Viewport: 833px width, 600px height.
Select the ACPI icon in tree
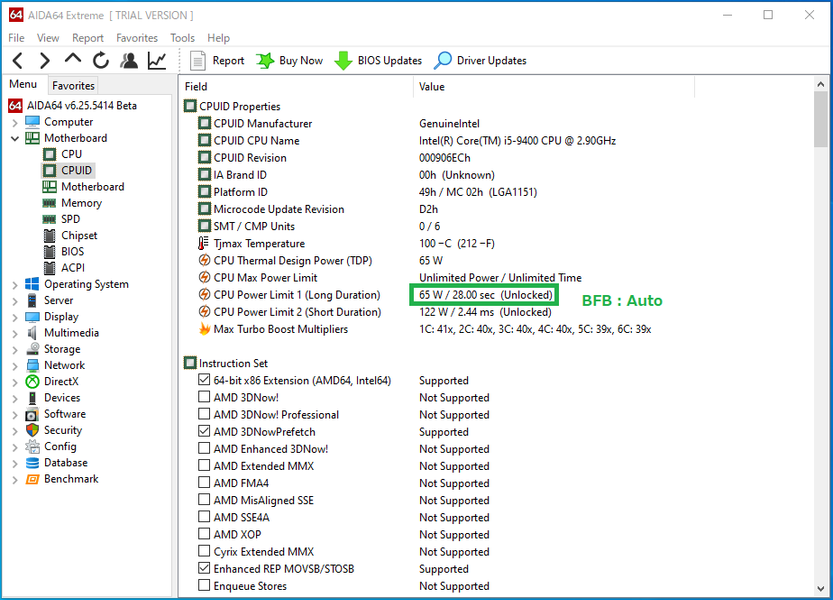tap(49, 268)
